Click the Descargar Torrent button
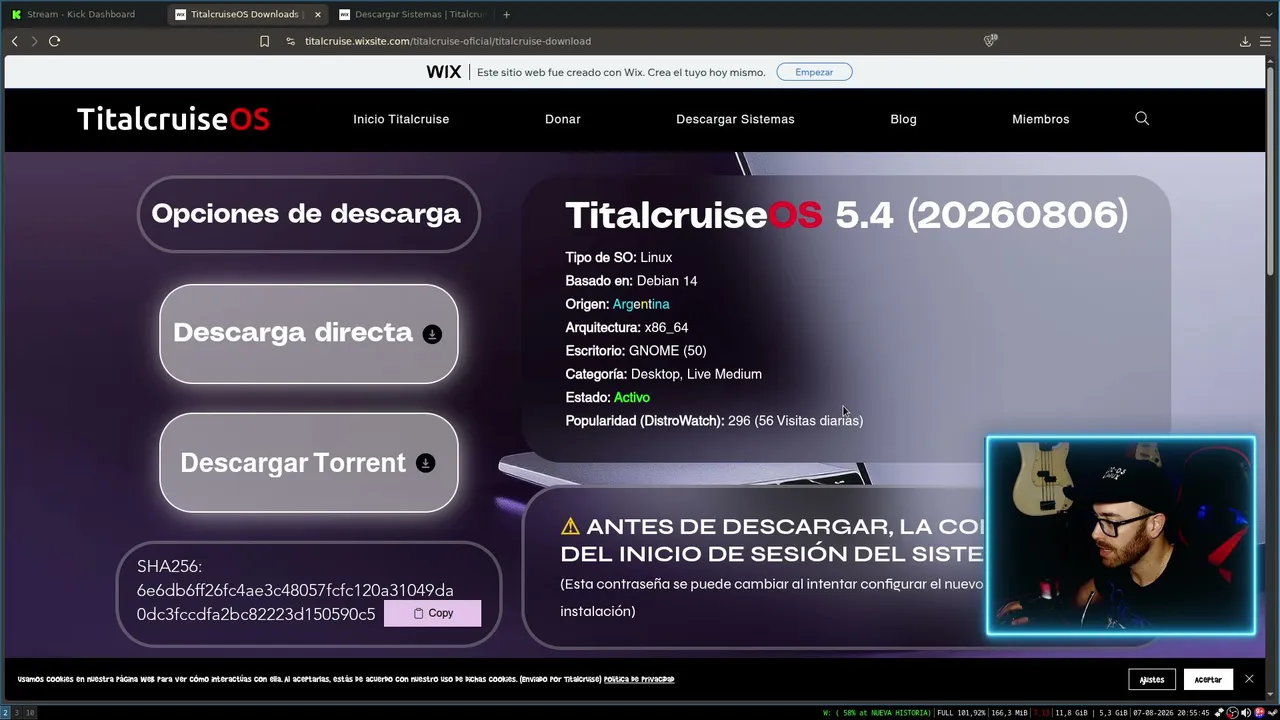Image resolution: width=1280 pixels, height=720 pixels. (x=309, y=463)
